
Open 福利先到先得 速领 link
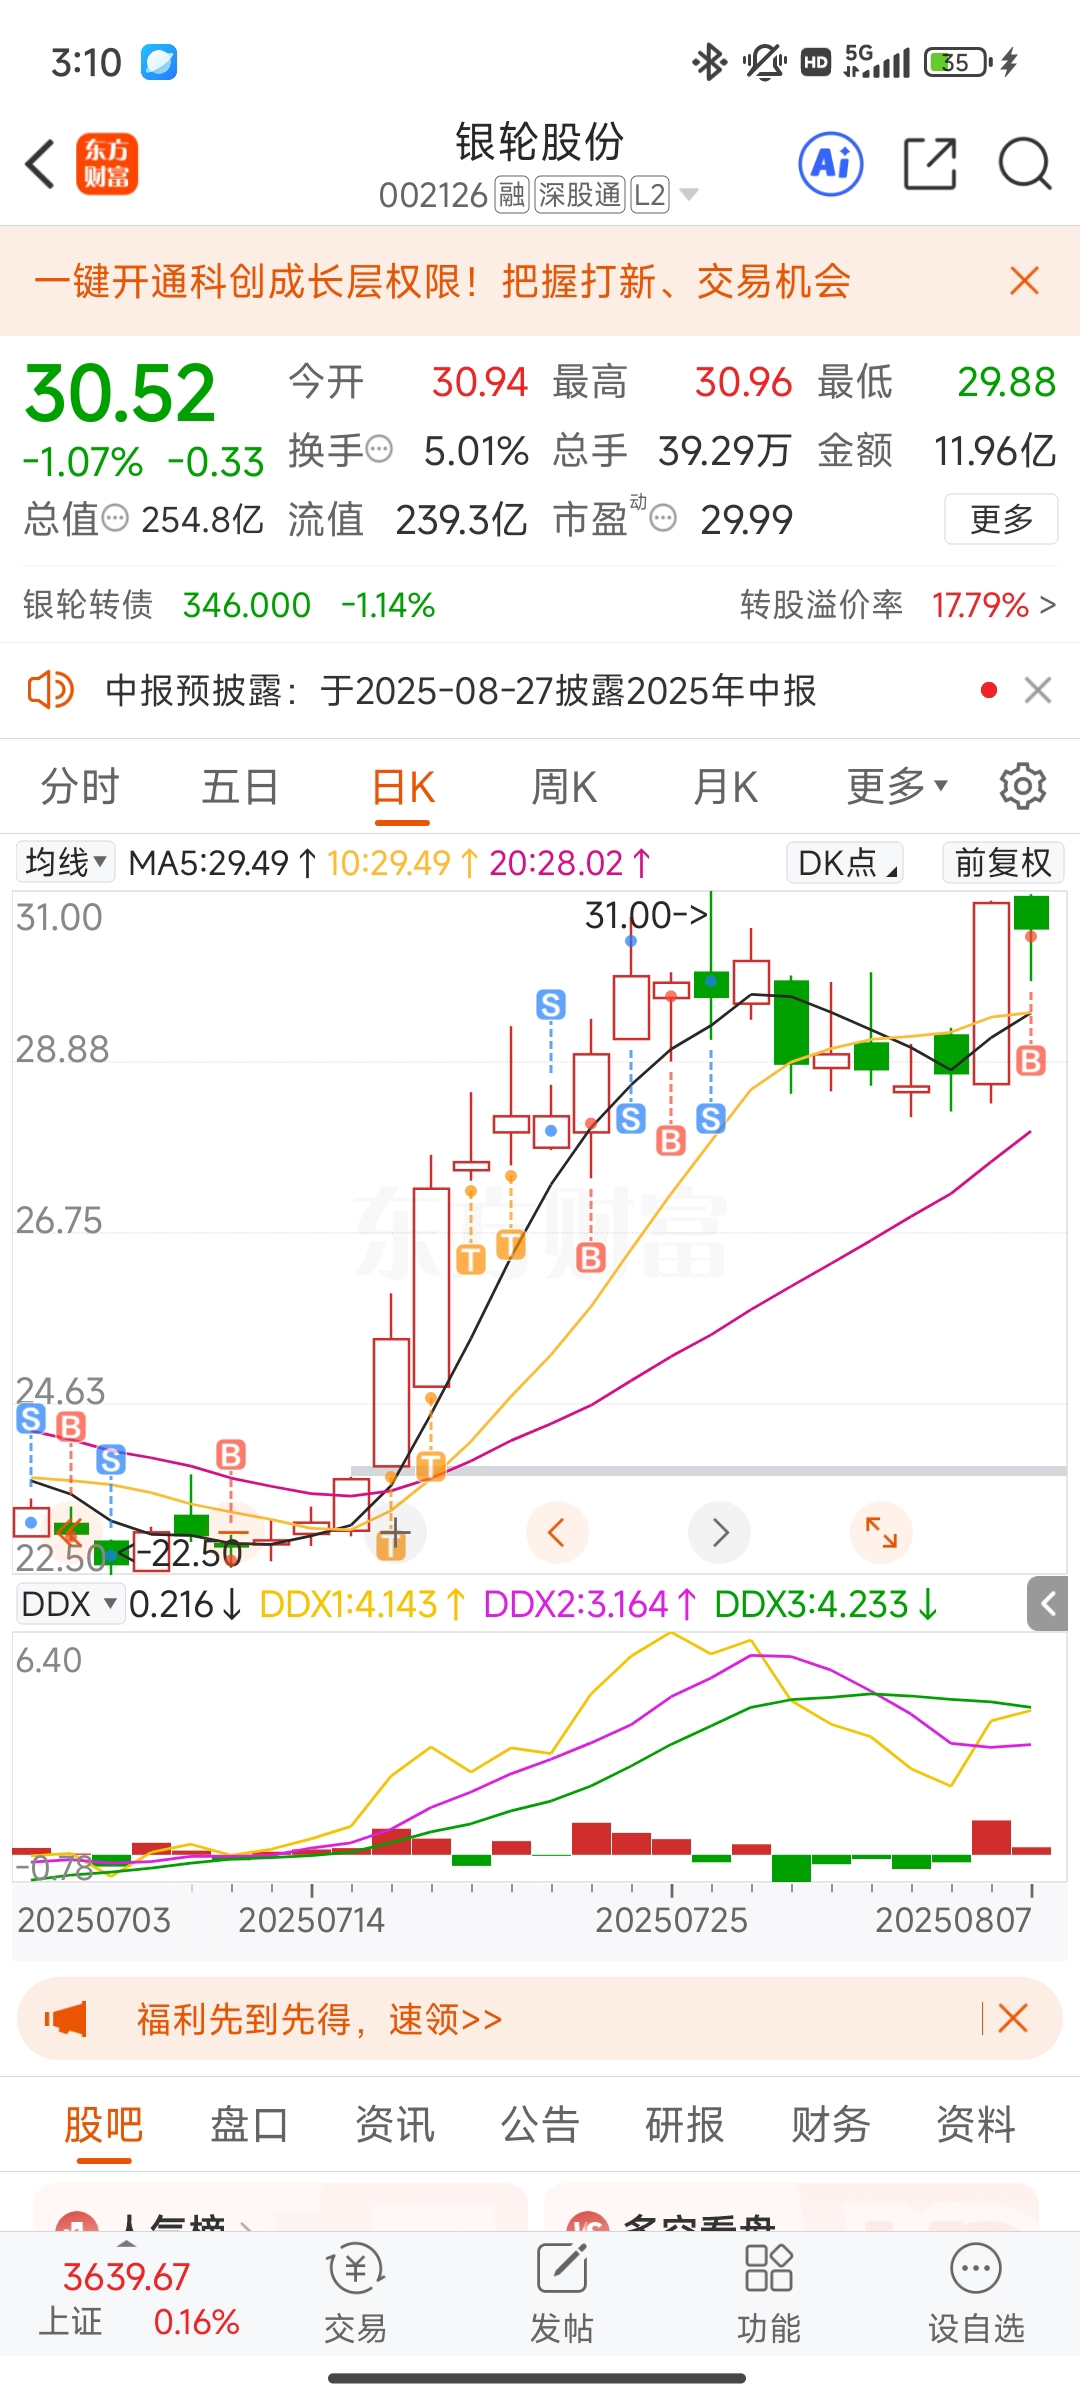[x=320, y=2018]
